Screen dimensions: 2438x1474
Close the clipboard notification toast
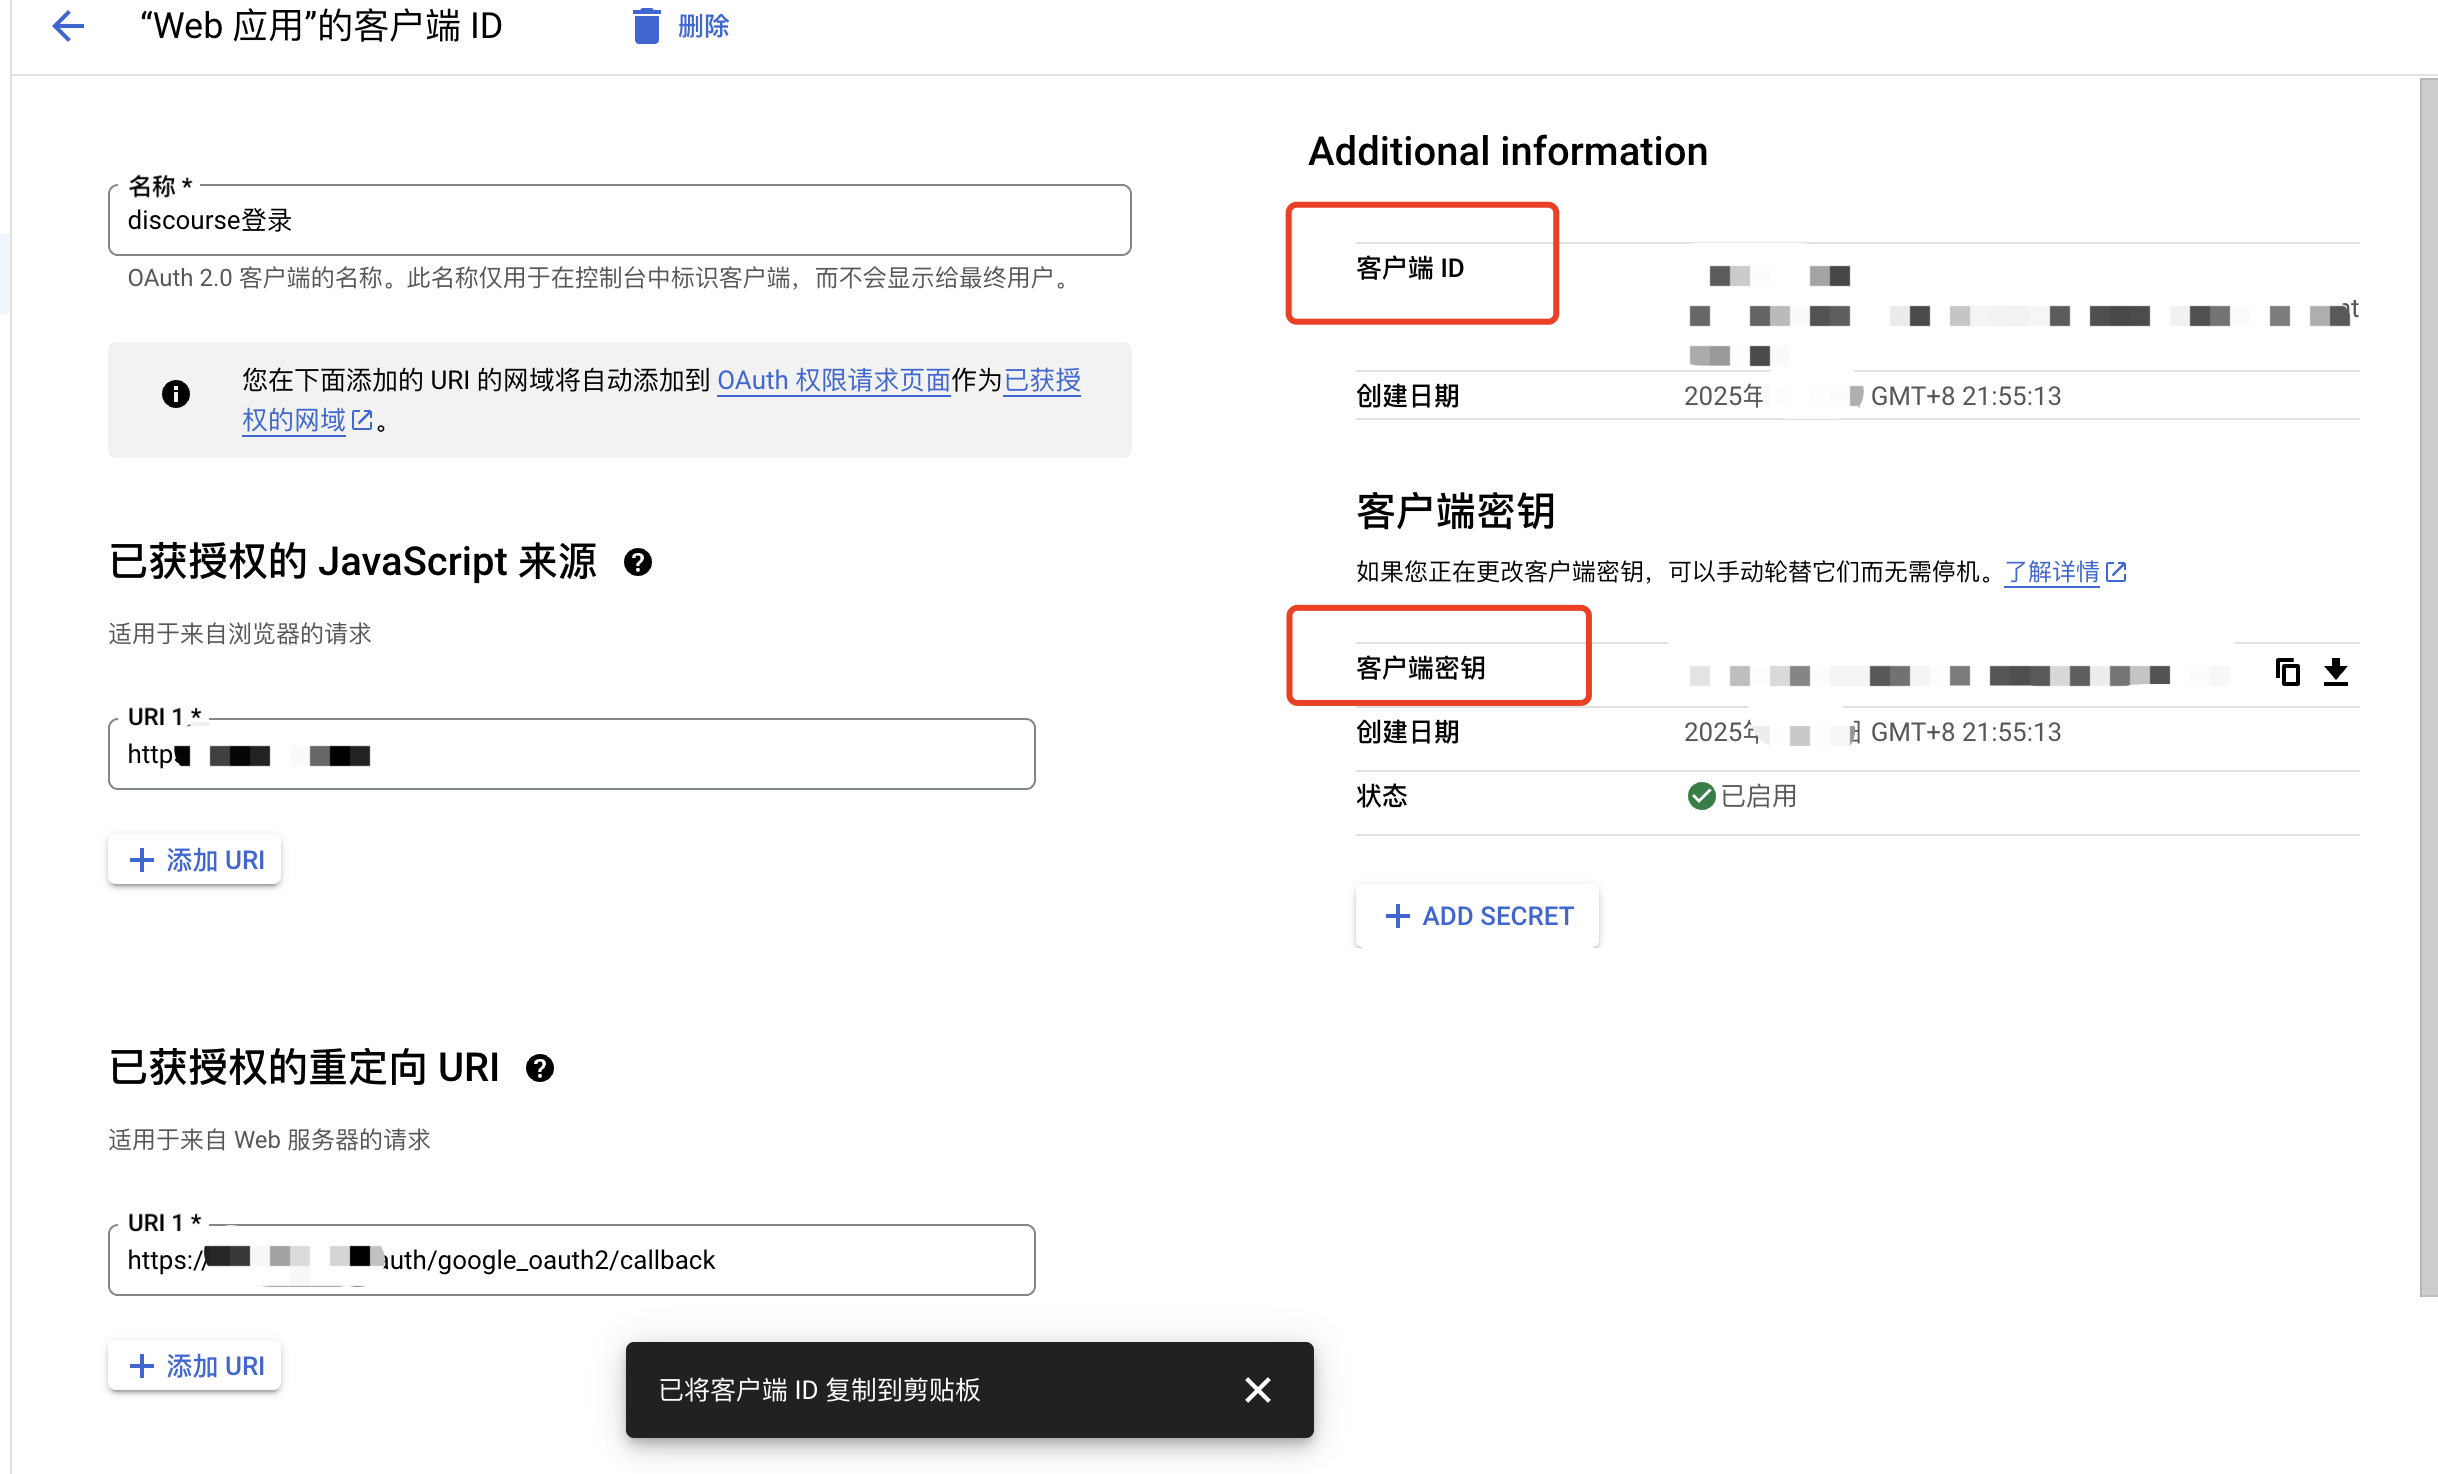tap(1257, 1389)
